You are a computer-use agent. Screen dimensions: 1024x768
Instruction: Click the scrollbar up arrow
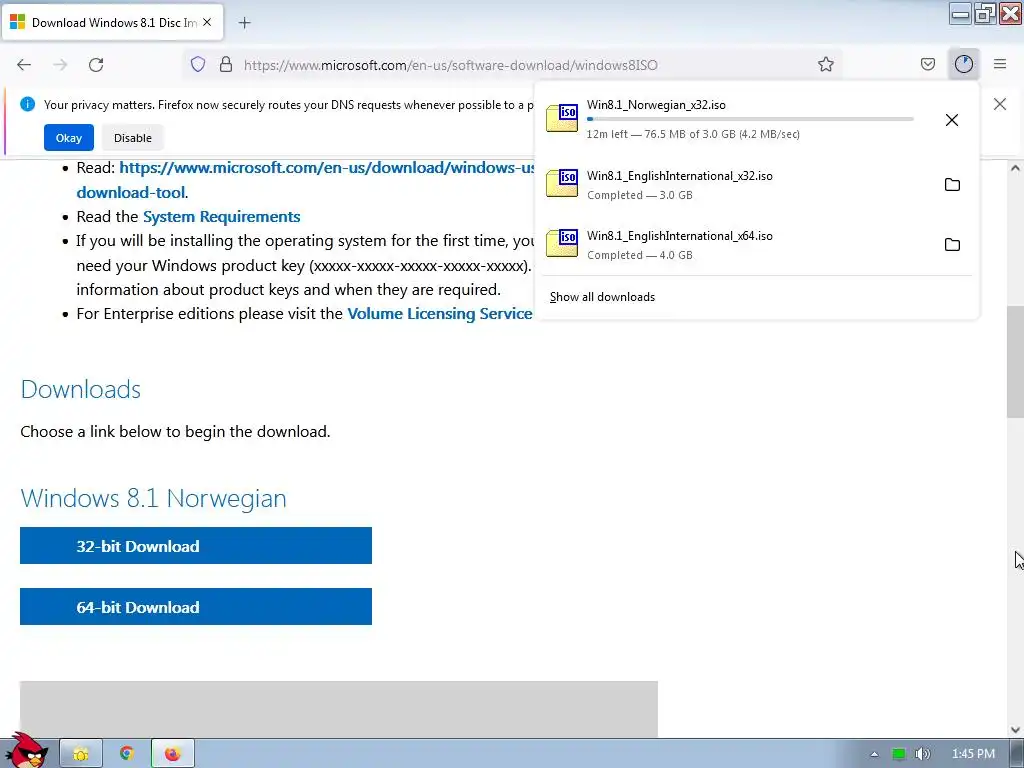(1015, 168)
